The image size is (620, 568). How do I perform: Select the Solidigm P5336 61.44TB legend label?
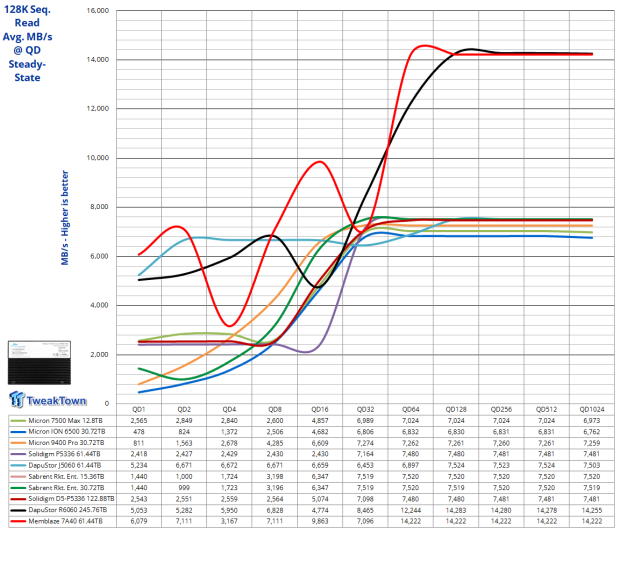(x=64, y=454)
